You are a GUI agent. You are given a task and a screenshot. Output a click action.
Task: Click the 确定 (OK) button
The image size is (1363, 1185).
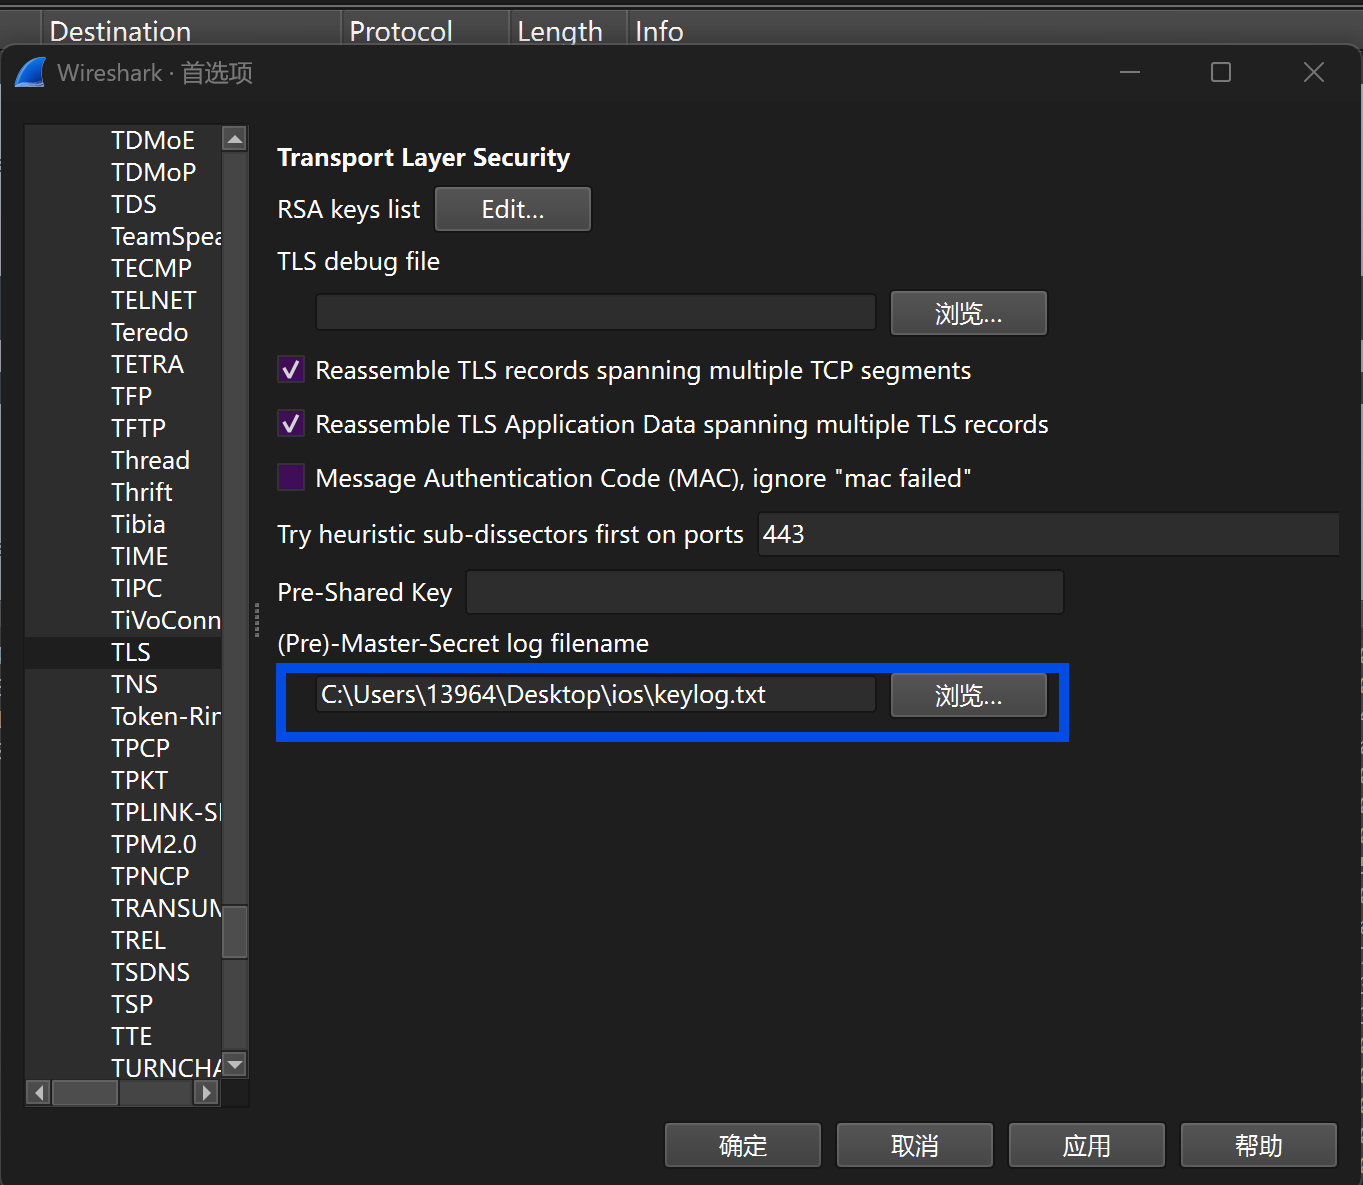(743, 1145)
